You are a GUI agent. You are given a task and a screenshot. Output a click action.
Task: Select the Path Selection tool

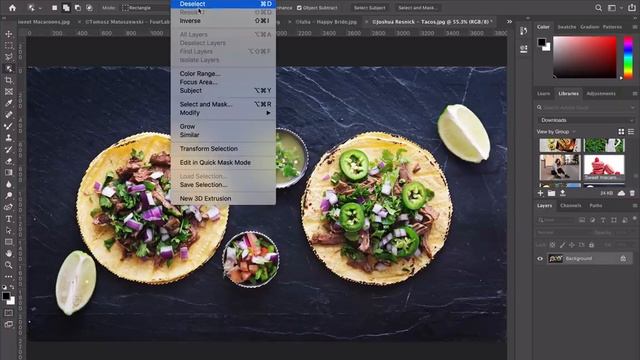coord(9,230)
